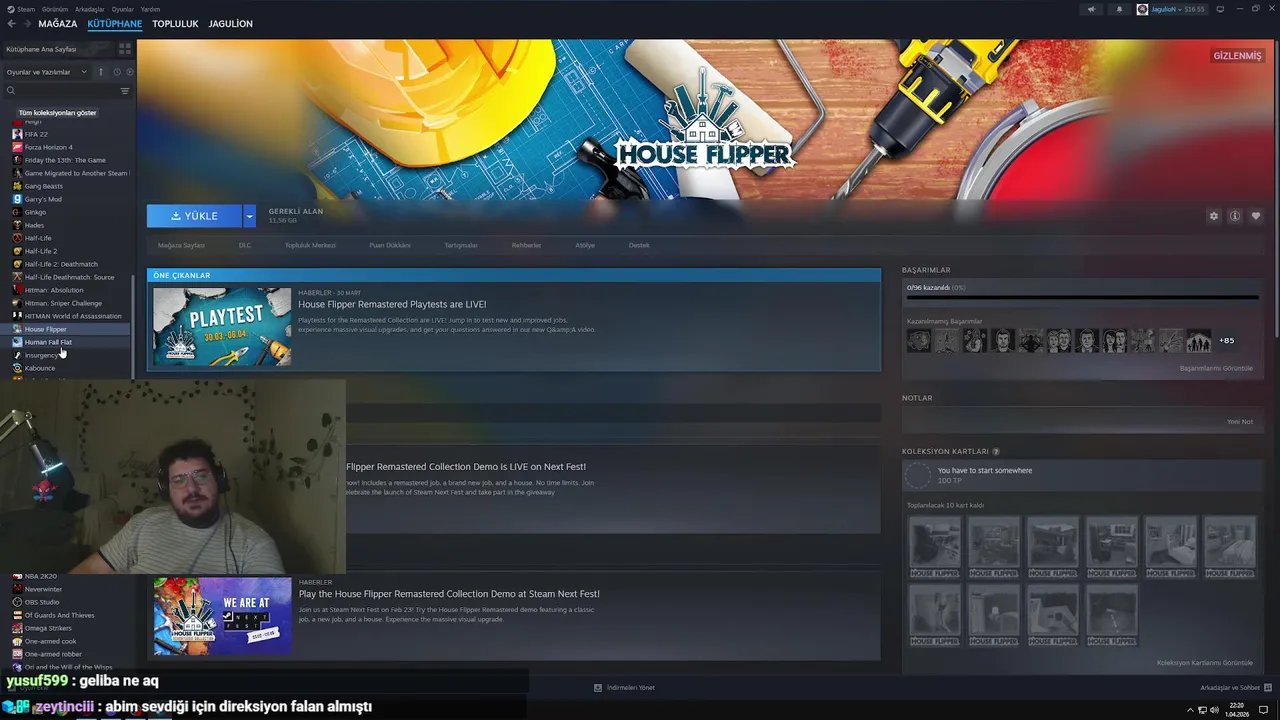Go forward with the right arrow
Image resolution: width=1280 pixels, height=720 pixels.
coord(26,24)
